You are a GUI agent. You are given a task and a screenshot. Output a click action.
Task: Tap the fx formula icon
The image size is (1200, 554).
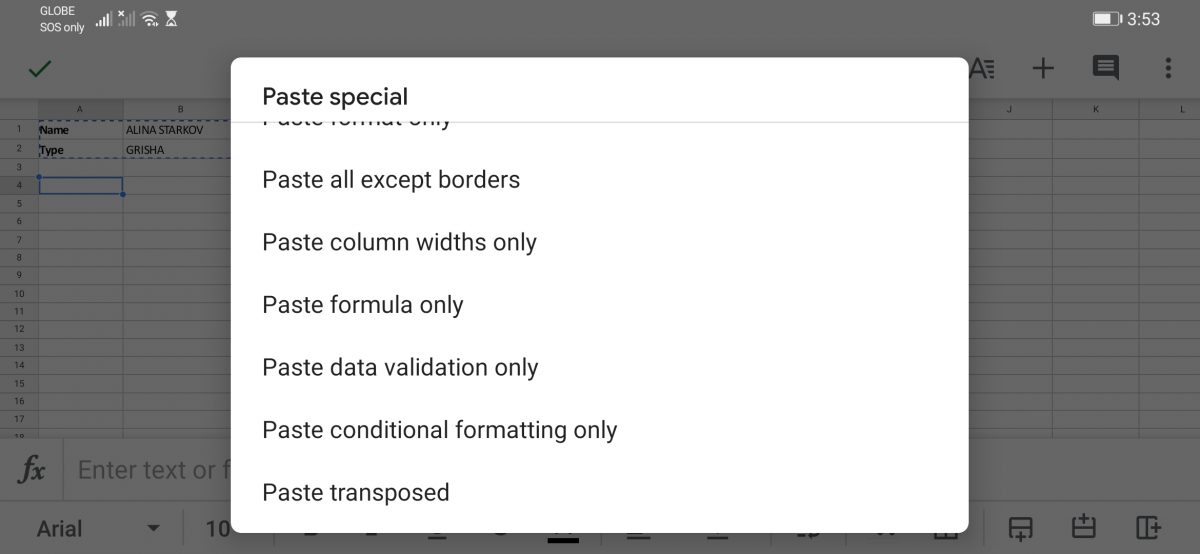(x=33, y=470)
